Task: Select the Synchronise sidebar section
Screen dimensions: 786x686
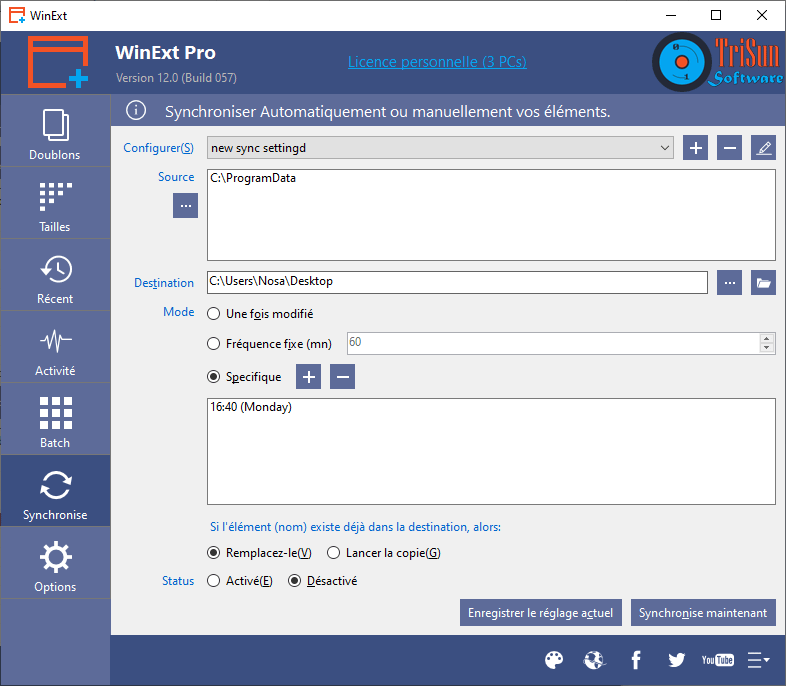Action: 55,491
